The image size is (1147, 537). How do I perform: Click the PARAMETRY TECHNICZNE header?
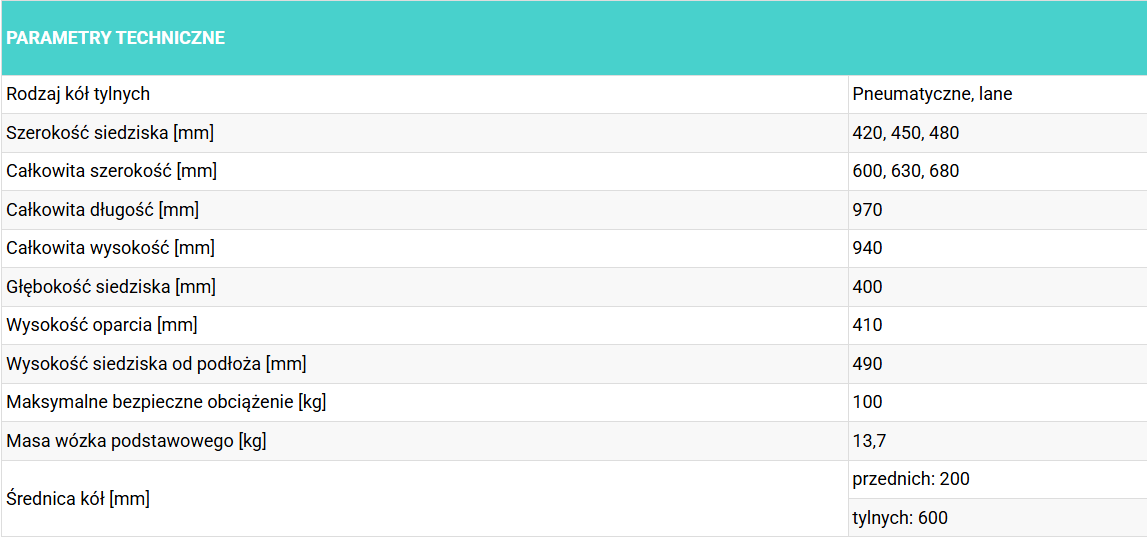(116, 38)
